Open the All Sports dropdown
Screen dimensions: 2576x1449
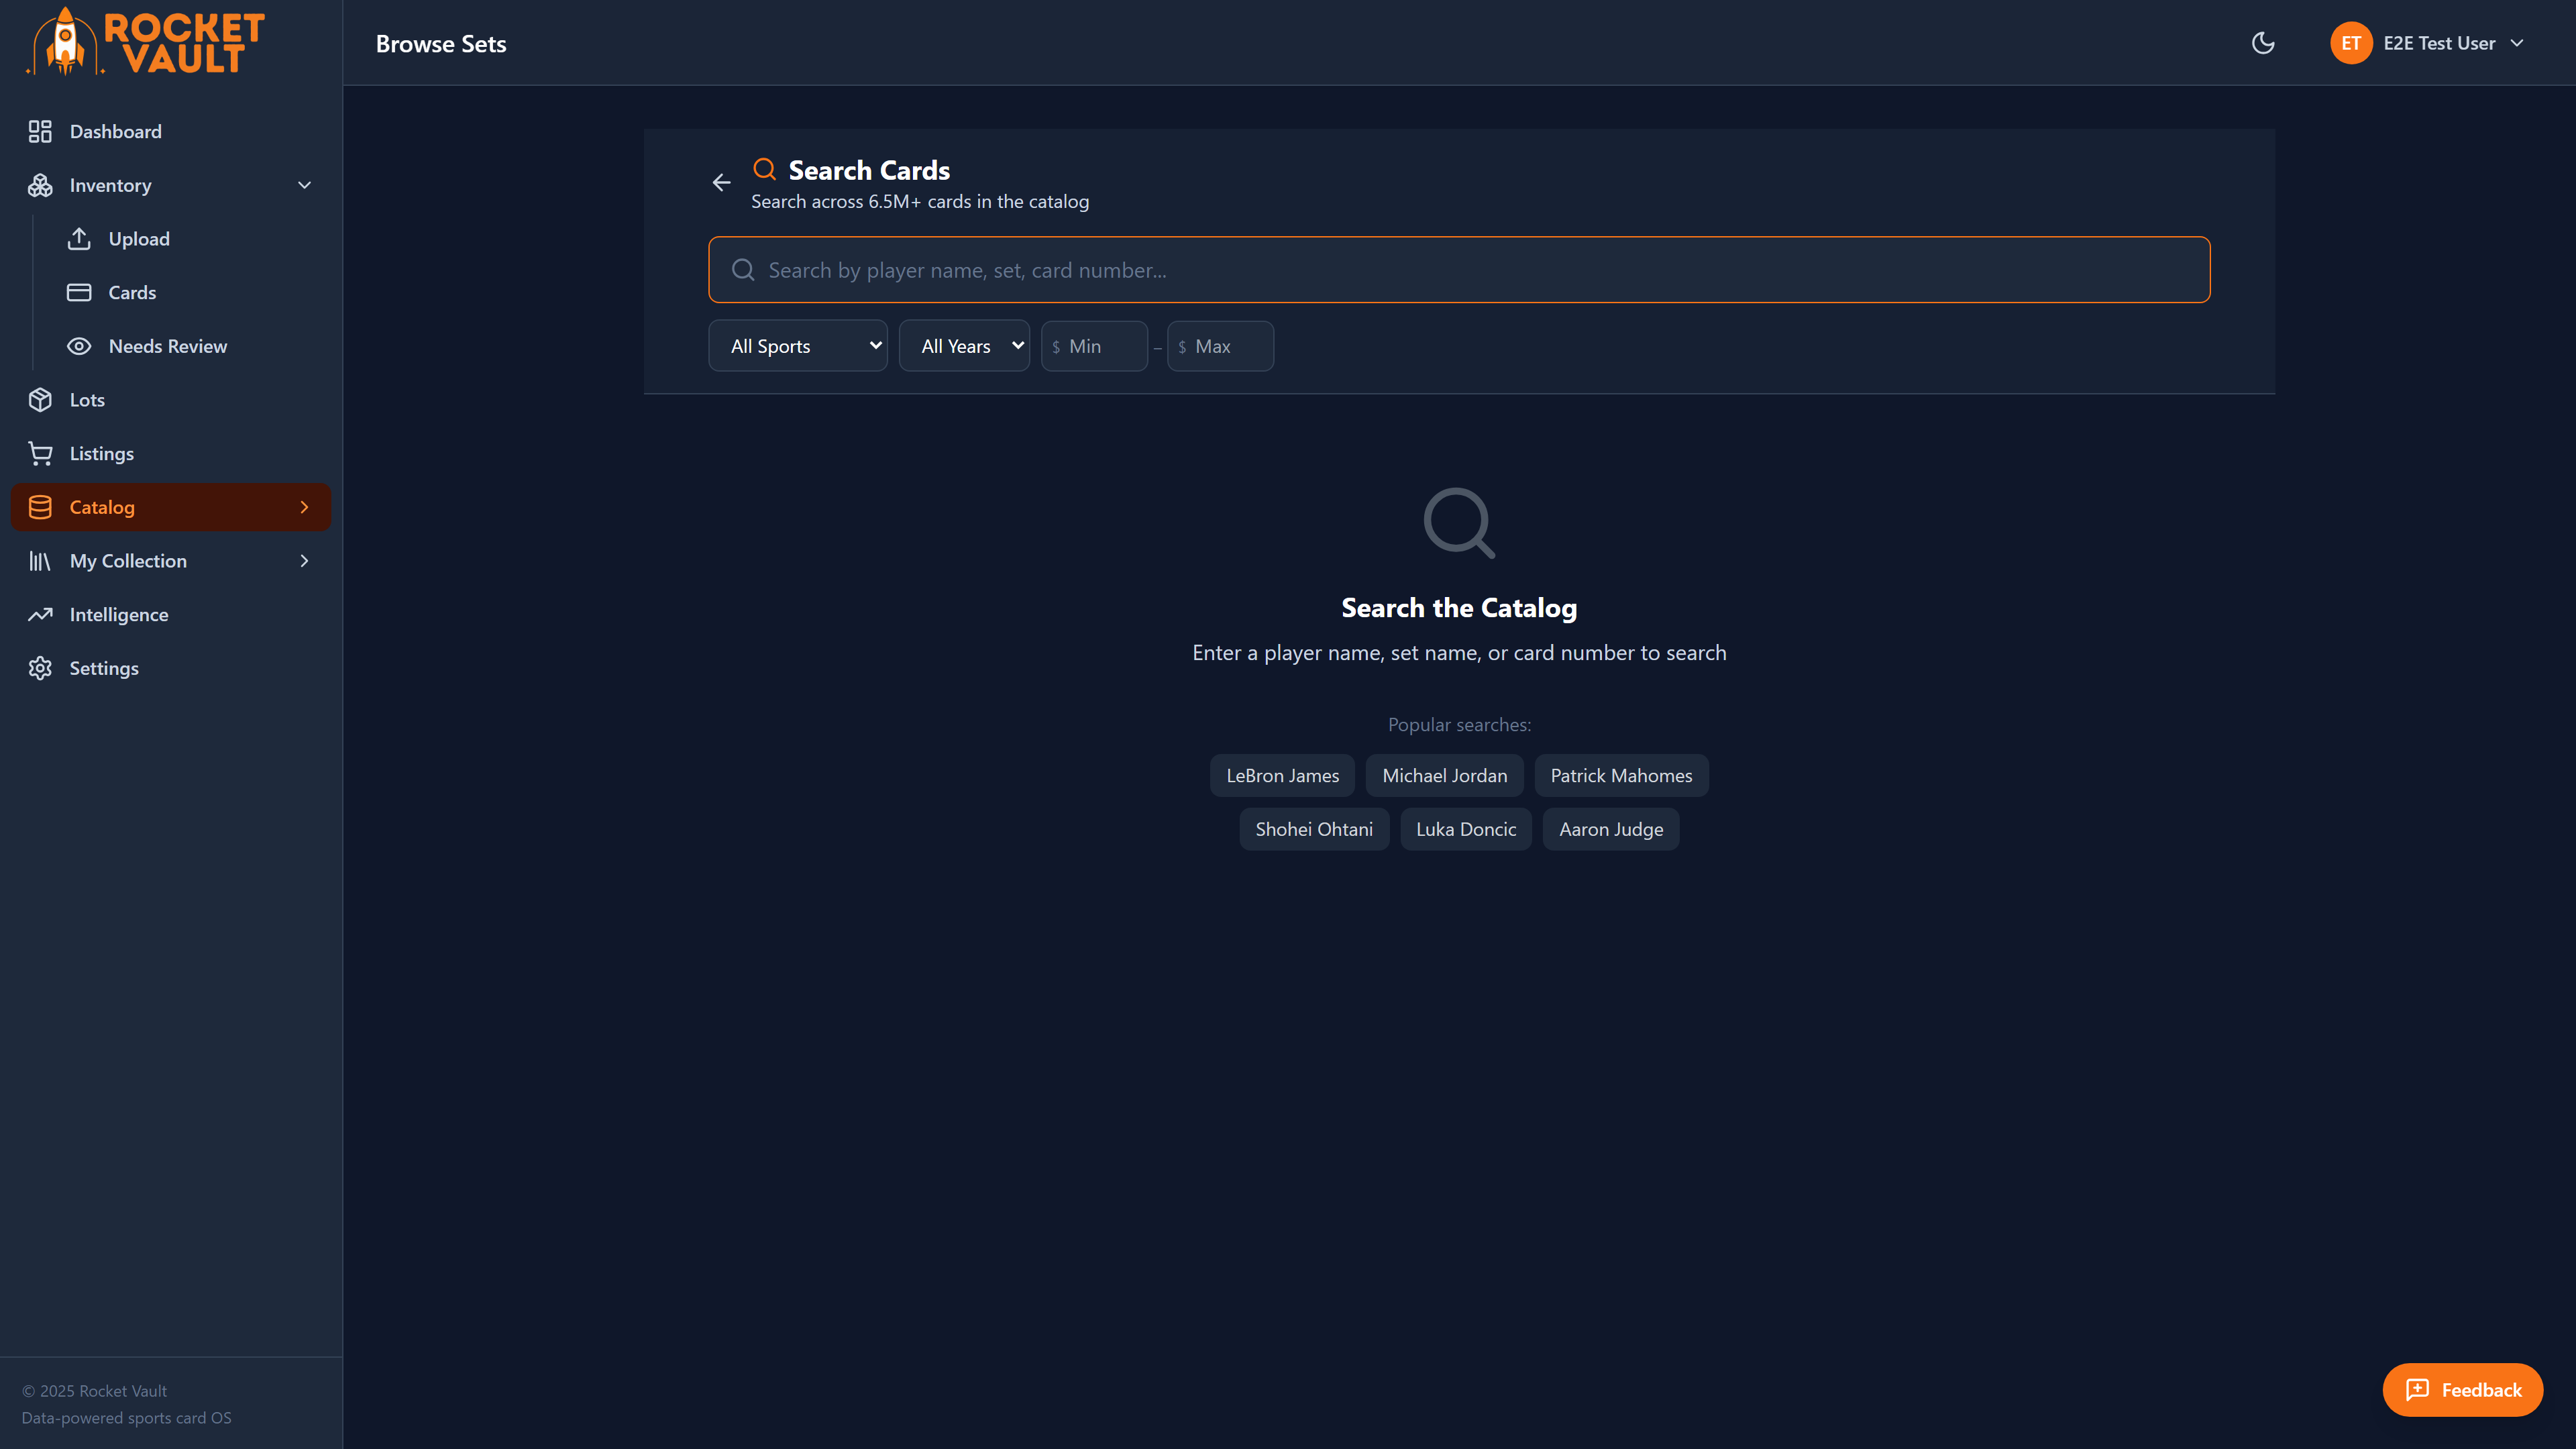[797, 345]
